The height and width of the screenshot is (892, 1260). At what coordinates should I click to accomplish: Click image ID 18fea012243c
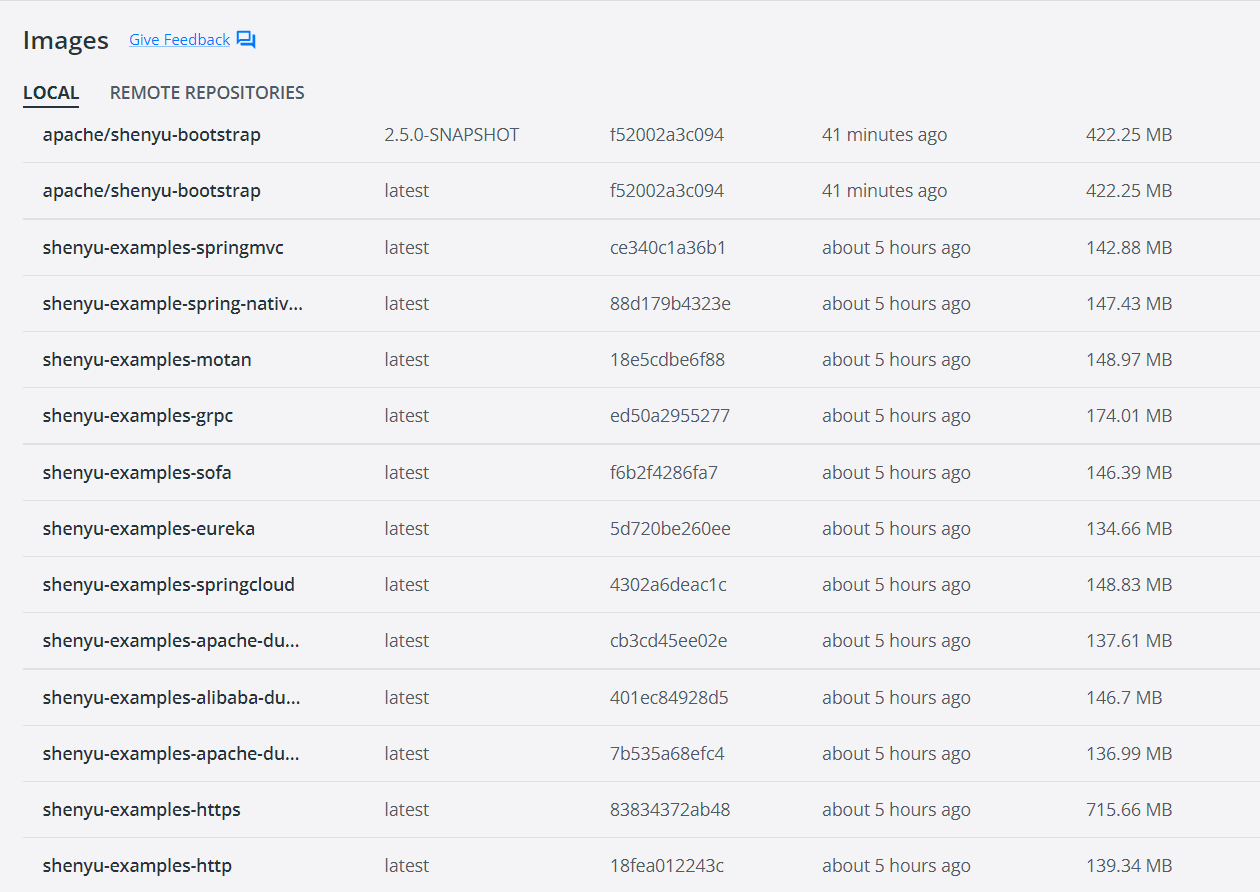point(667,866)
